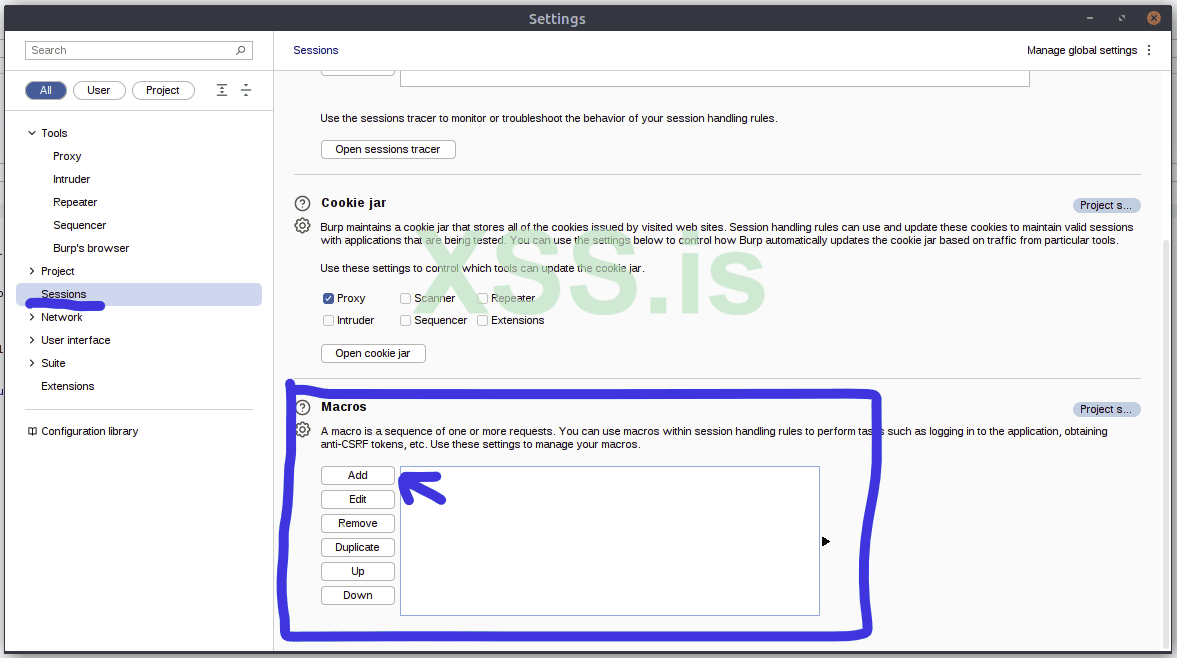Click the macro Down button

tap(358, 596)
